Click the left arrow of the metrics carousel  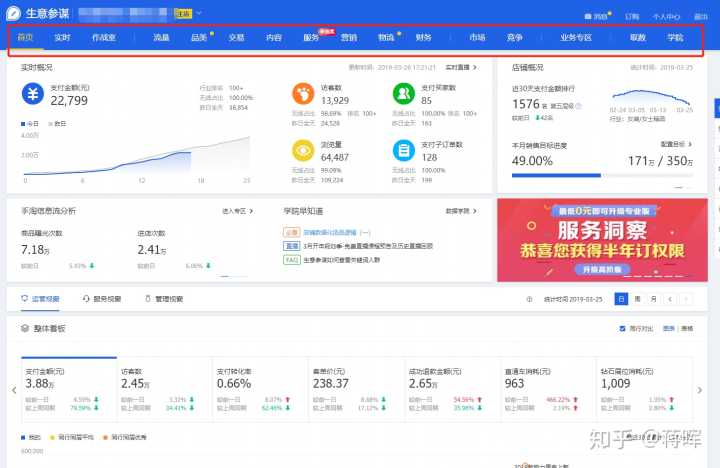click(13, 390)
